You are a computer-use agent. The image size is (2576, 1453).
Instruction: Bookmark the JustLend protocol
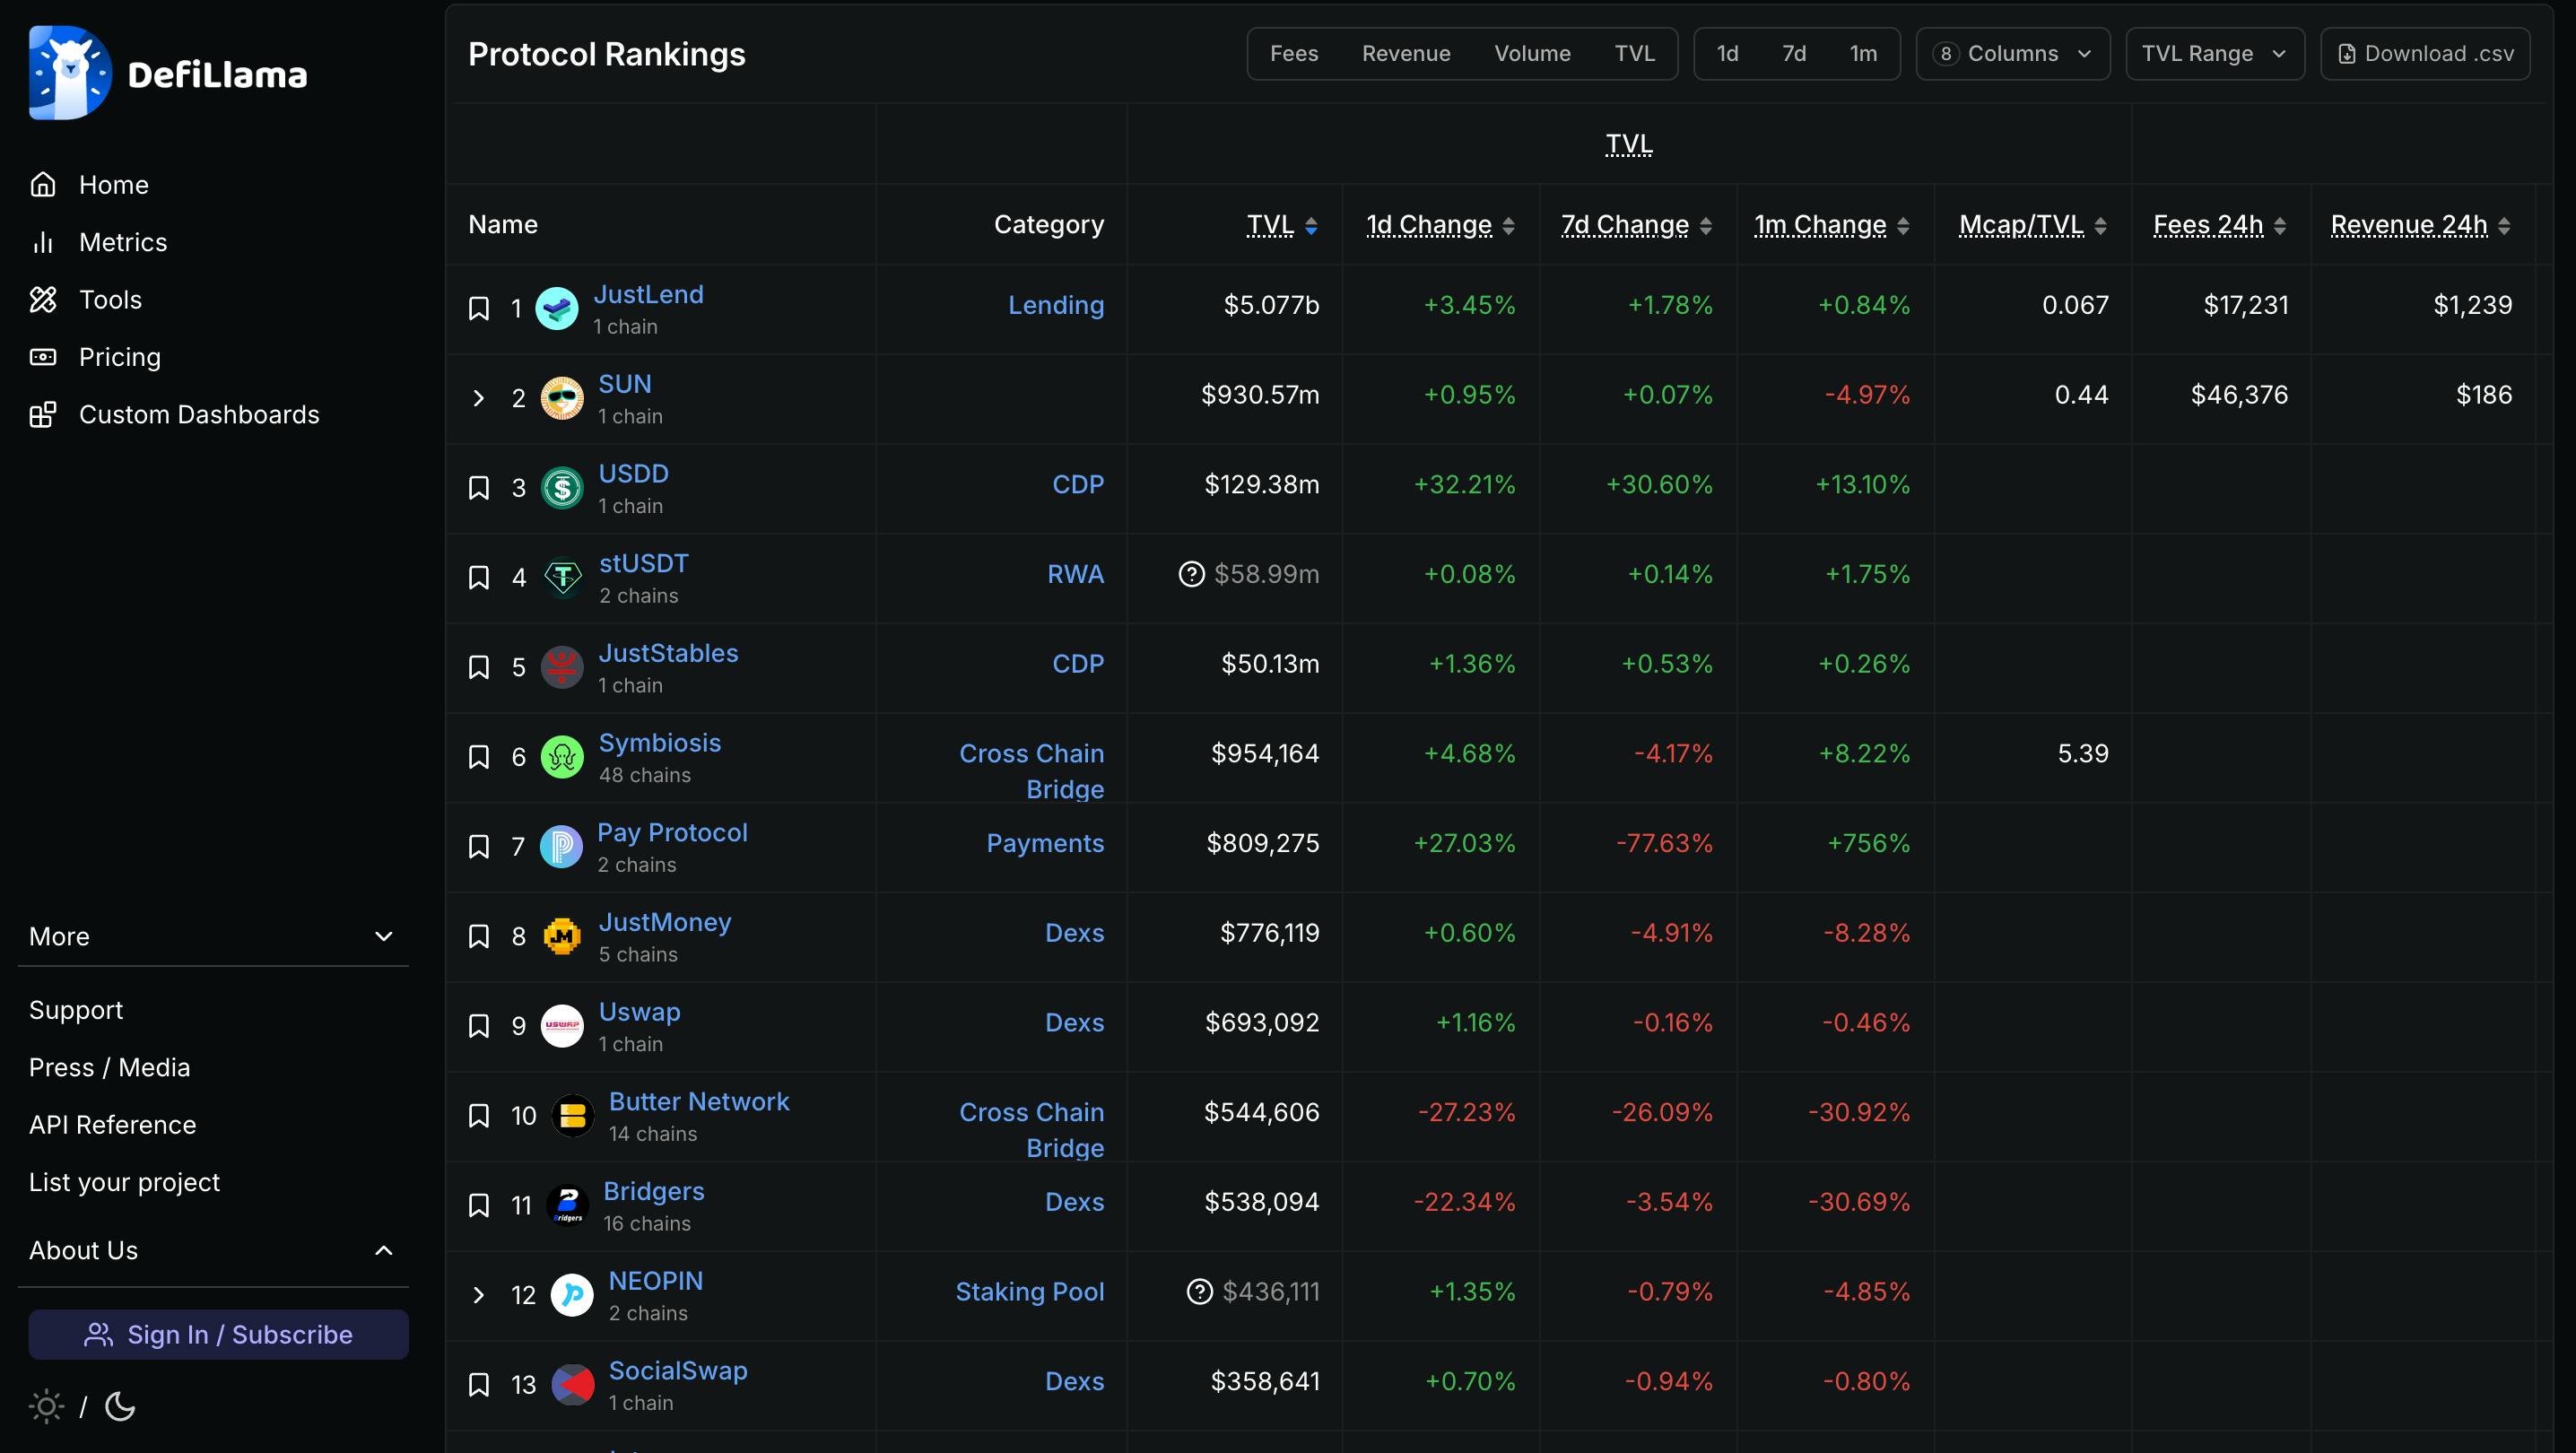point(479,308)
